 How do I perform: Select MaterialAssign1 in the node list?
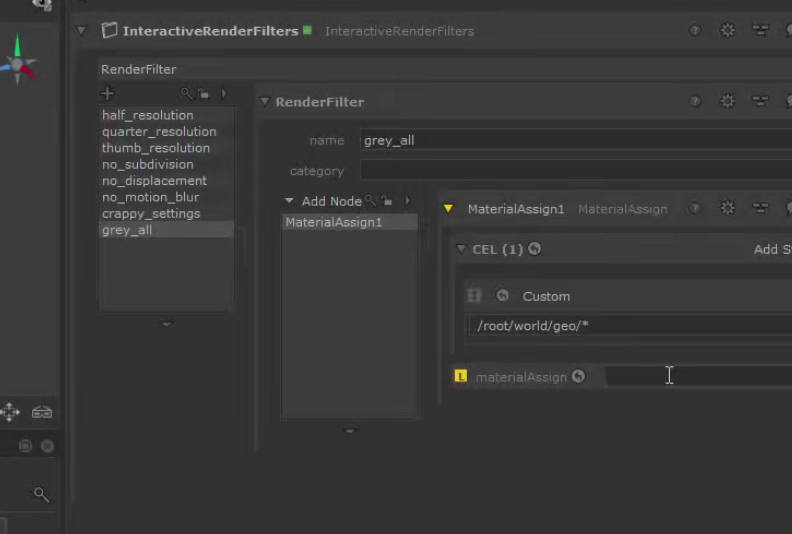coord(334,222)
